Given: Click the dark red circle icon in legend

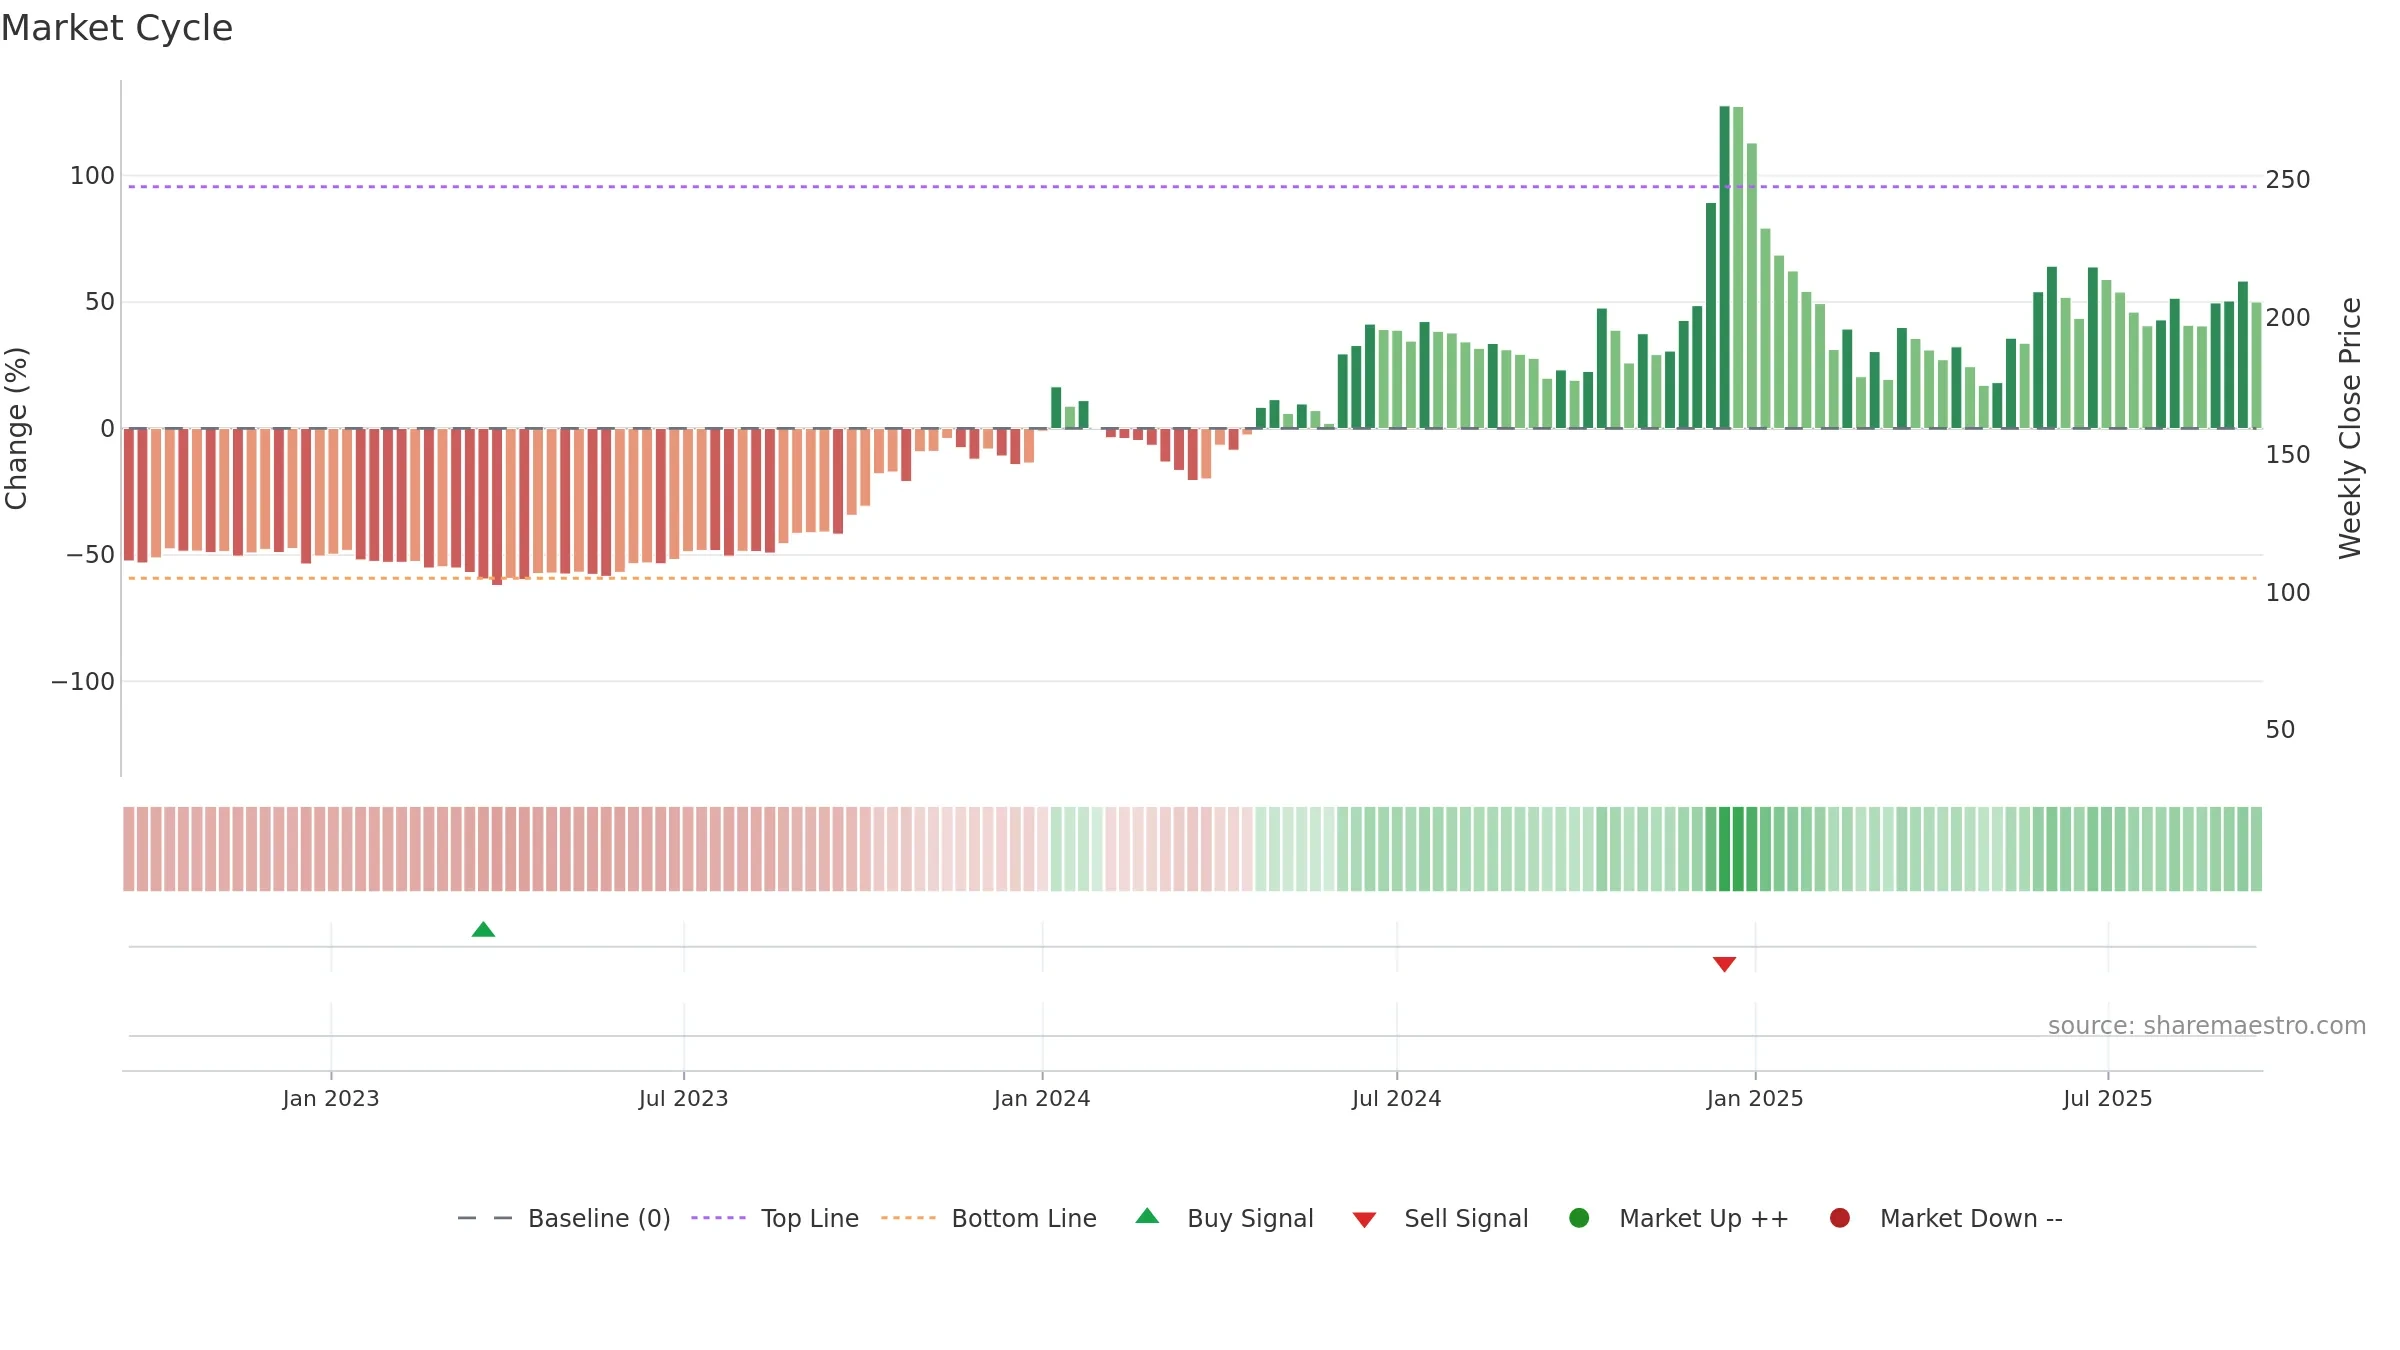Looking at the screenshot, I should tap(1839, 1218).
